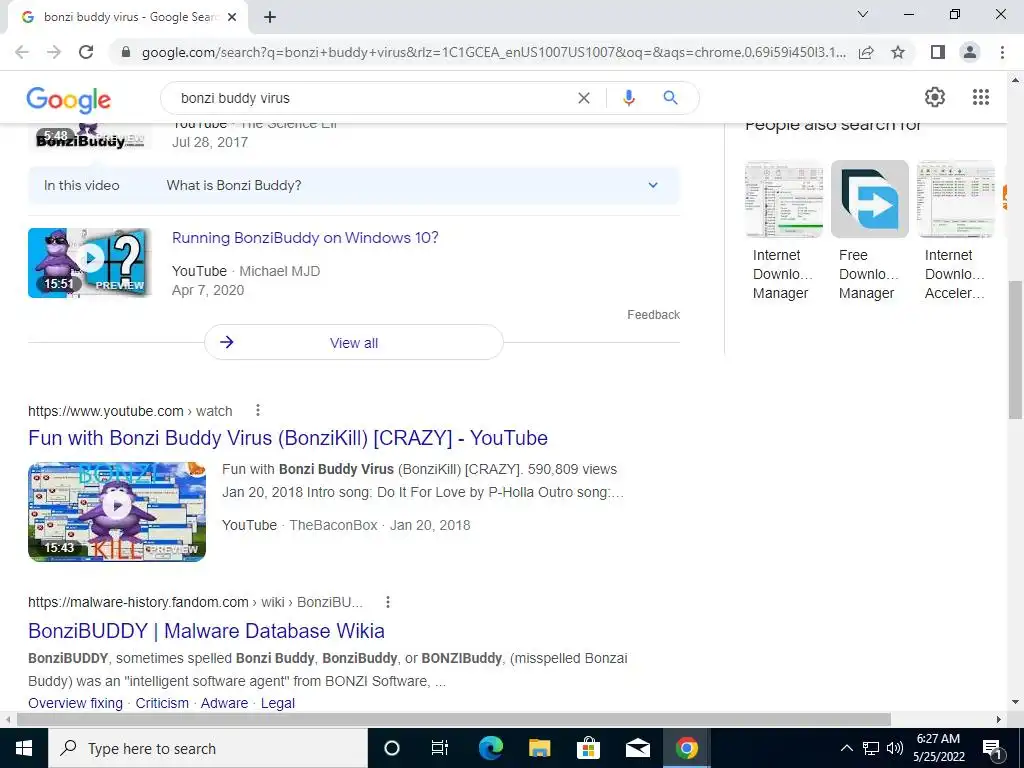
Task: Open the Chrome profile avatar
Action: click(x=970, y=52)
